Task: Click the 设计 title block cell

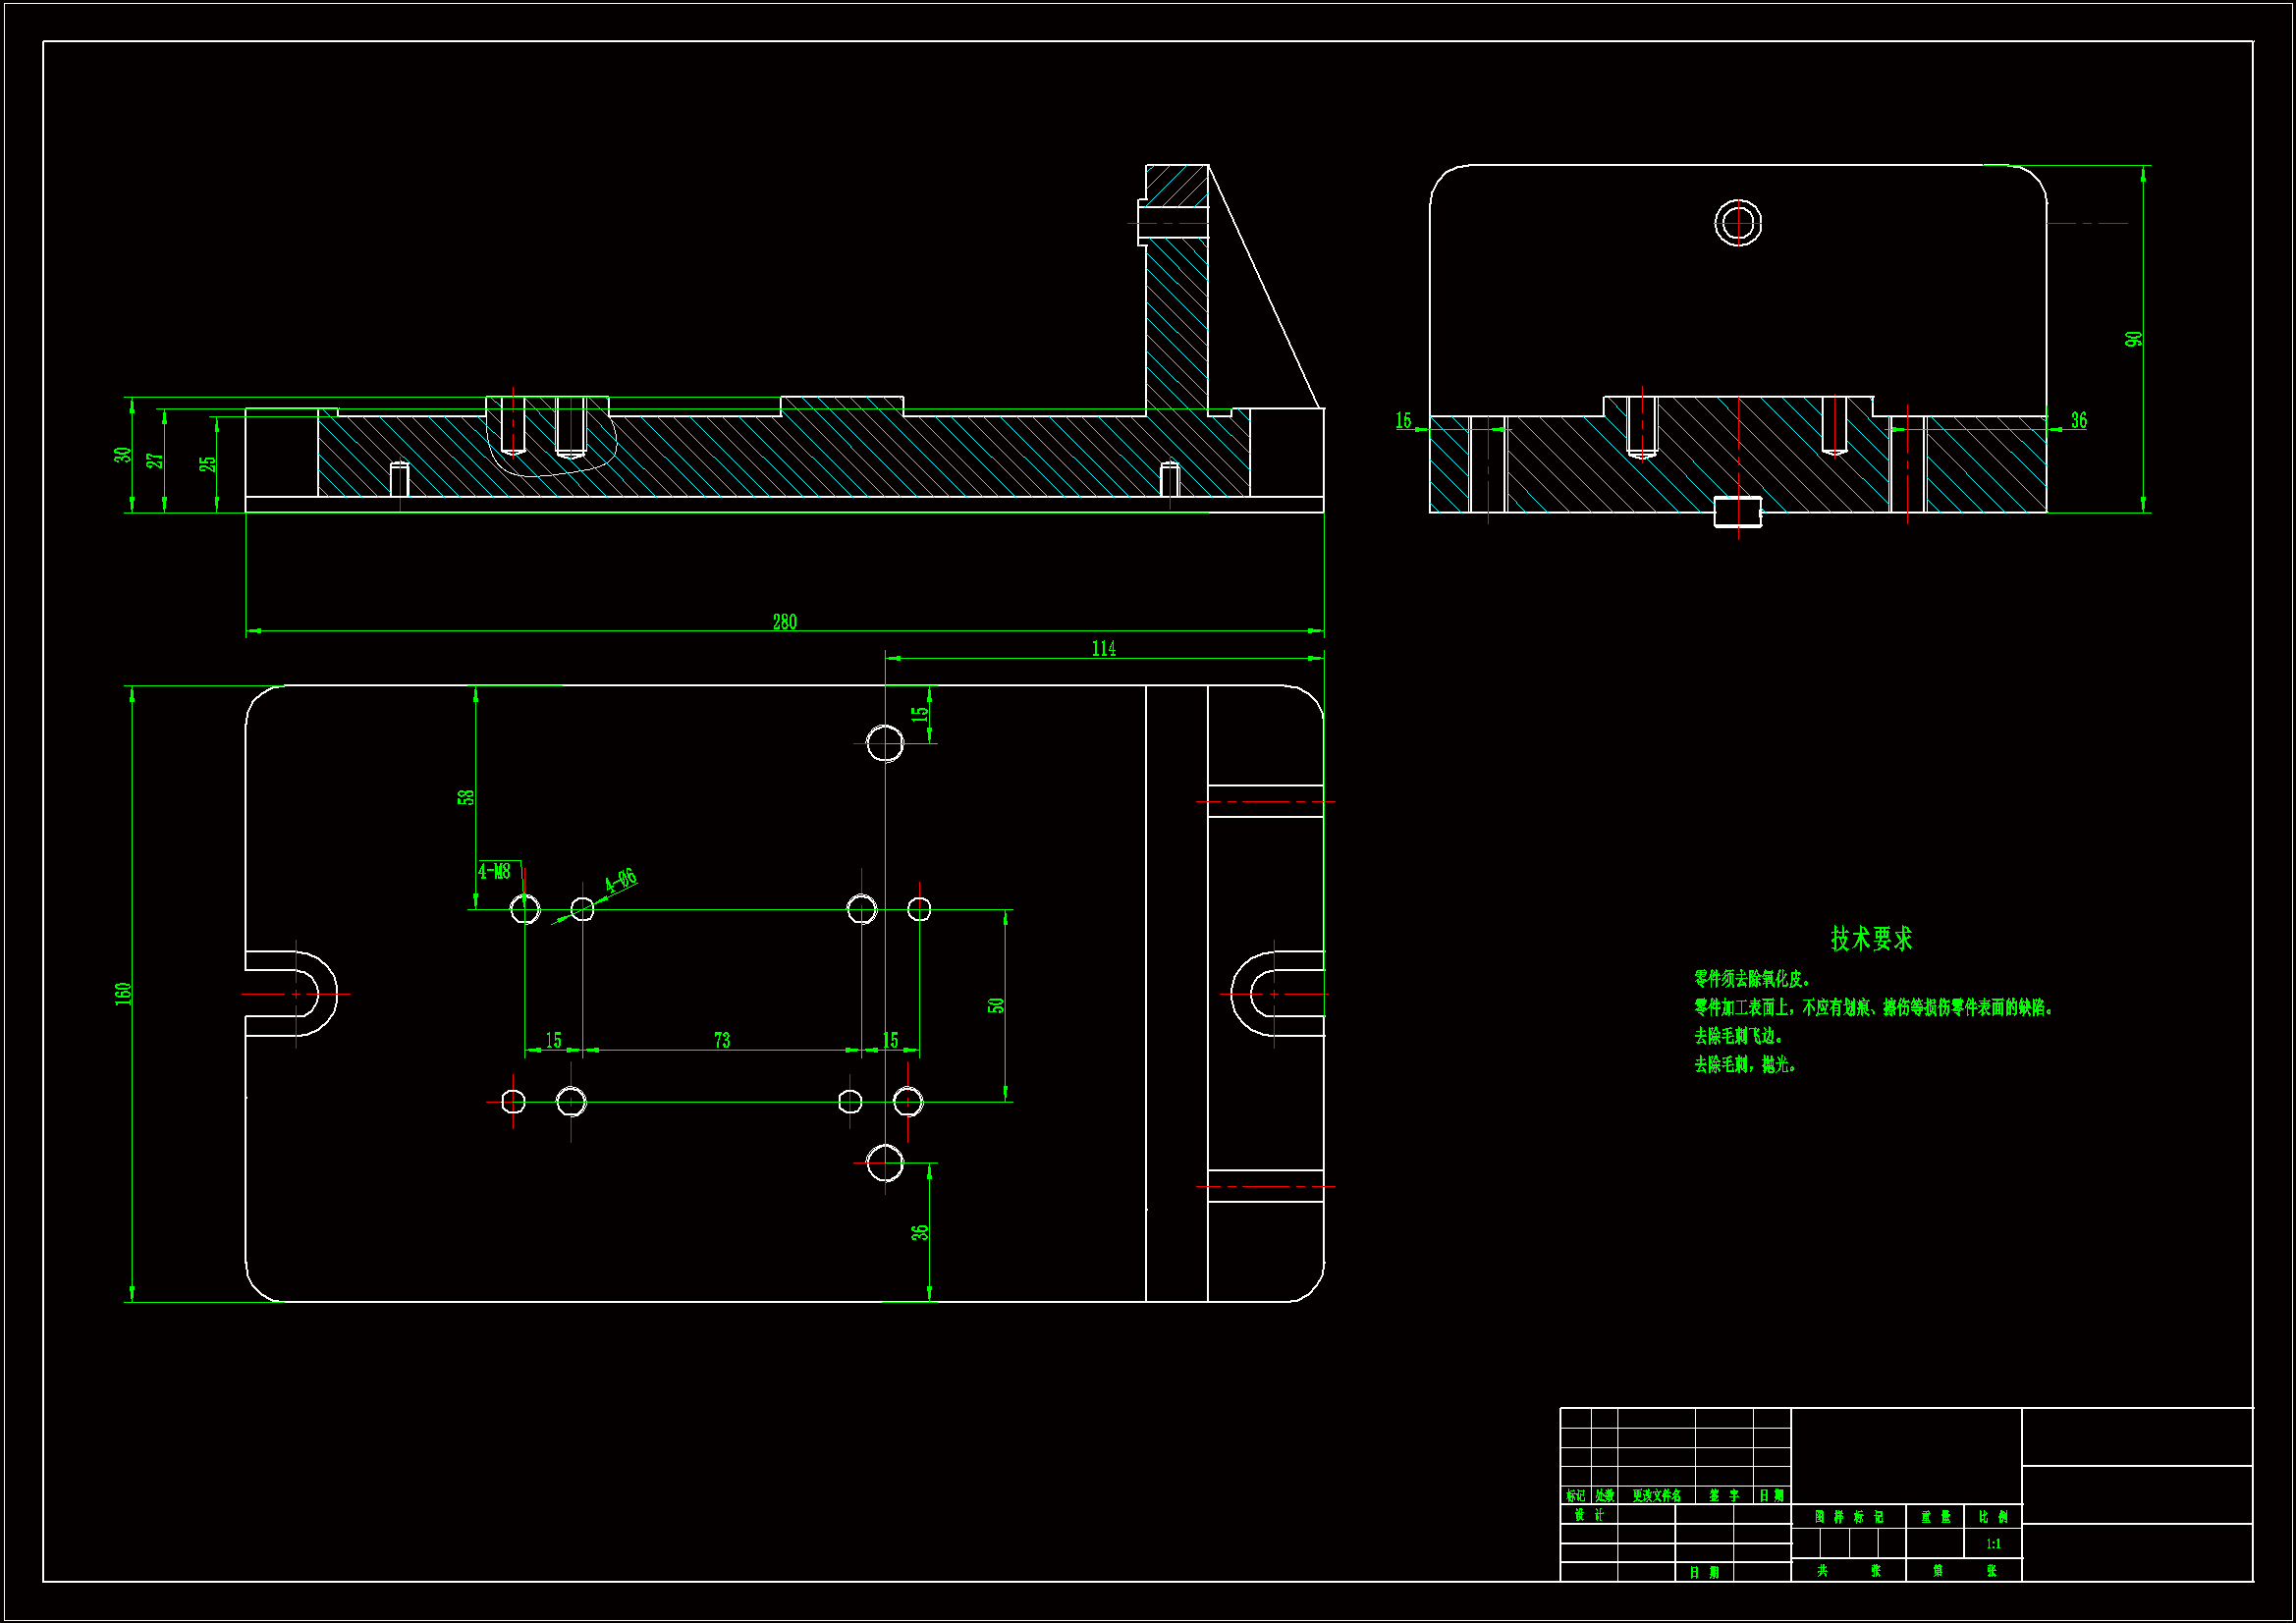Action: 1588,1515
